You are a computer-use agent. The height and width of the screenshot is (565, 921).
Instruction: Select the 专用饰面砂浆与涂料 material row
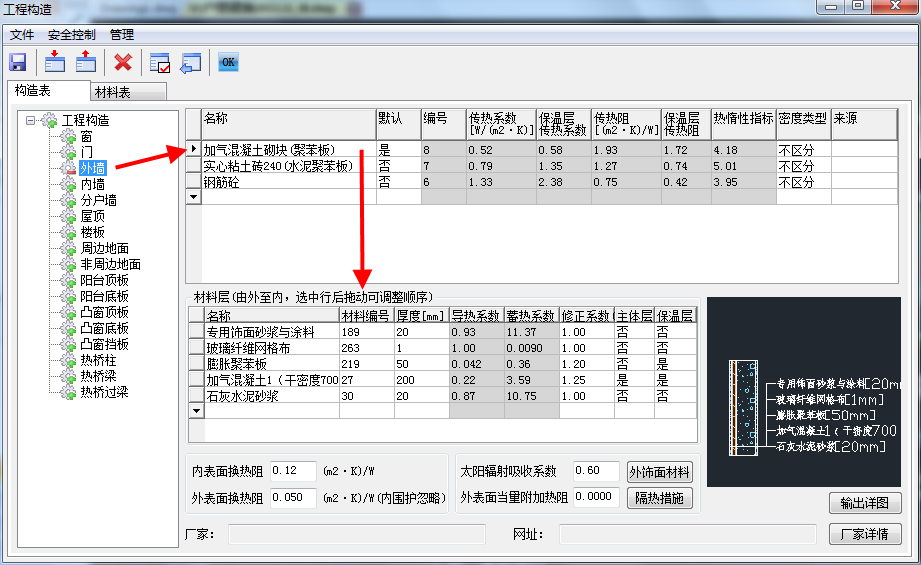tap(443, 332)
